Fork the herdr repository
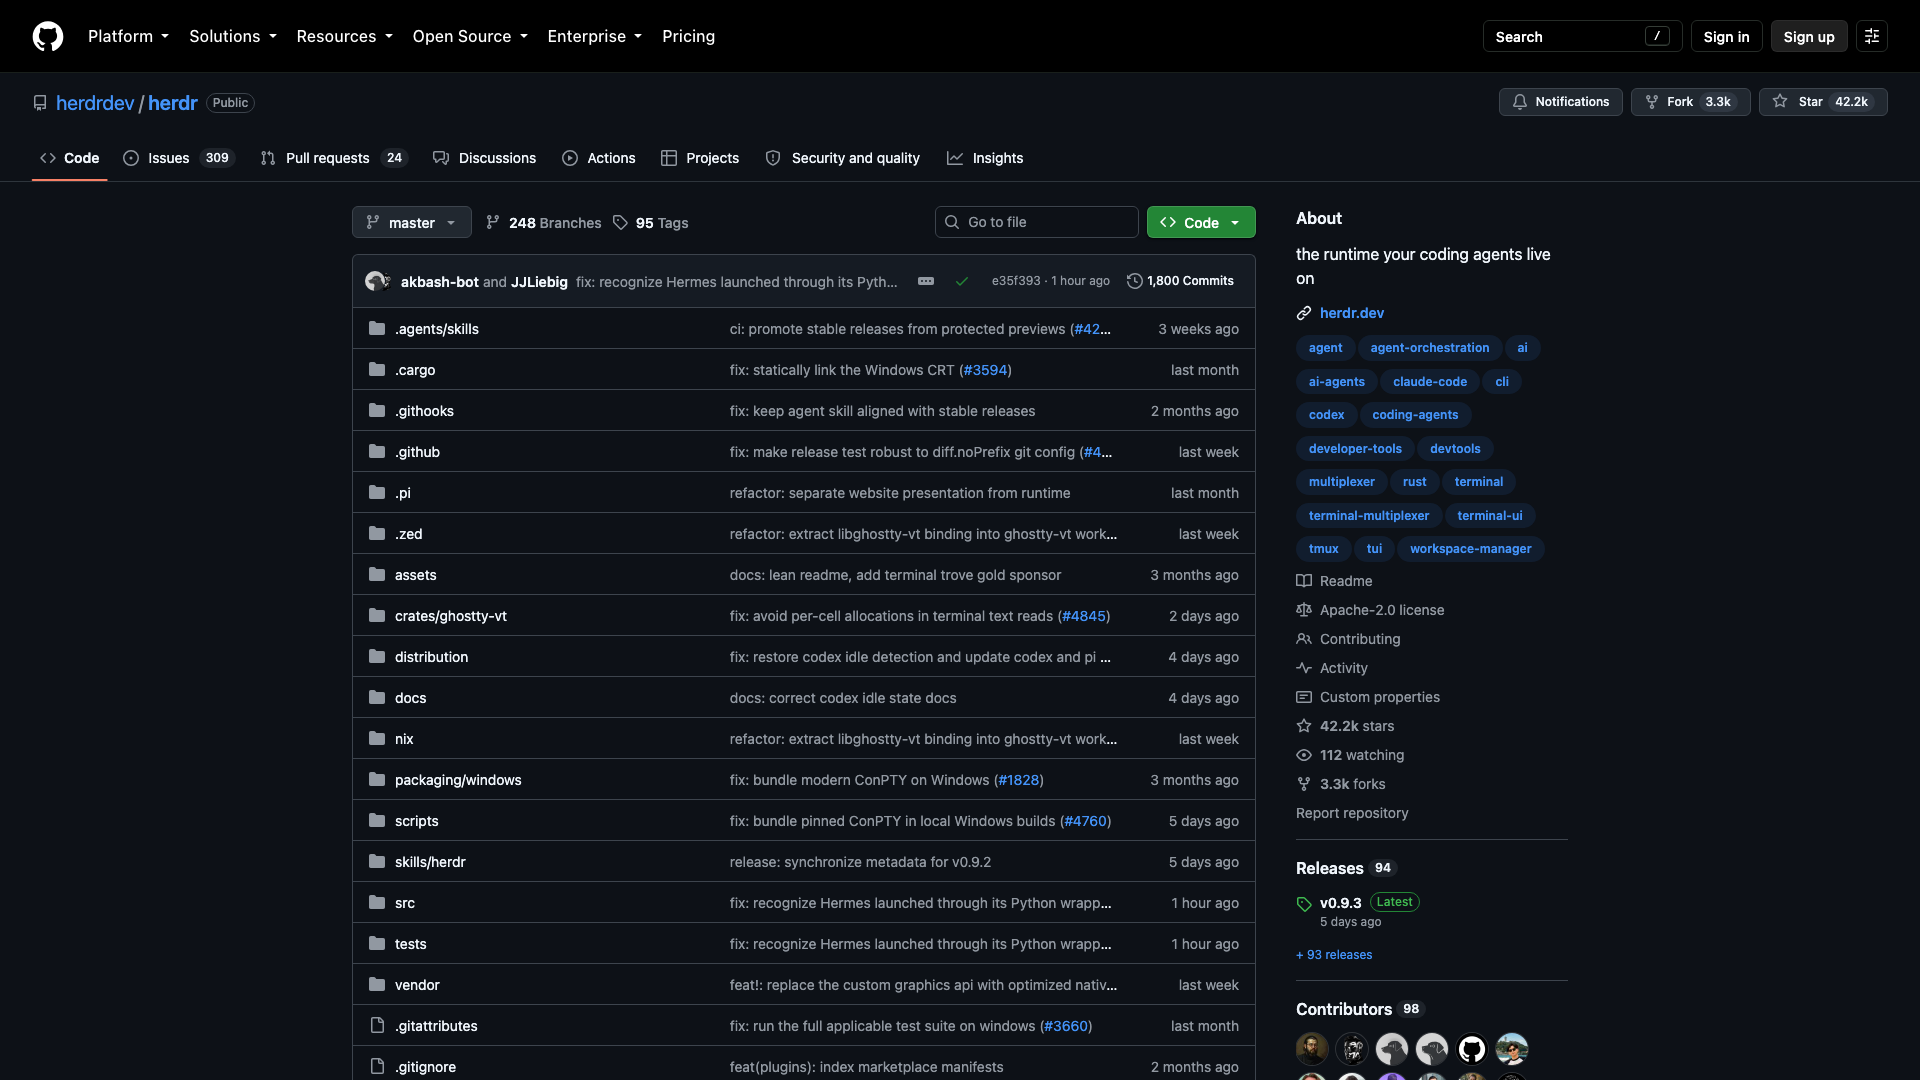Viewport: 1920px width, 1080px height. 1690,102
